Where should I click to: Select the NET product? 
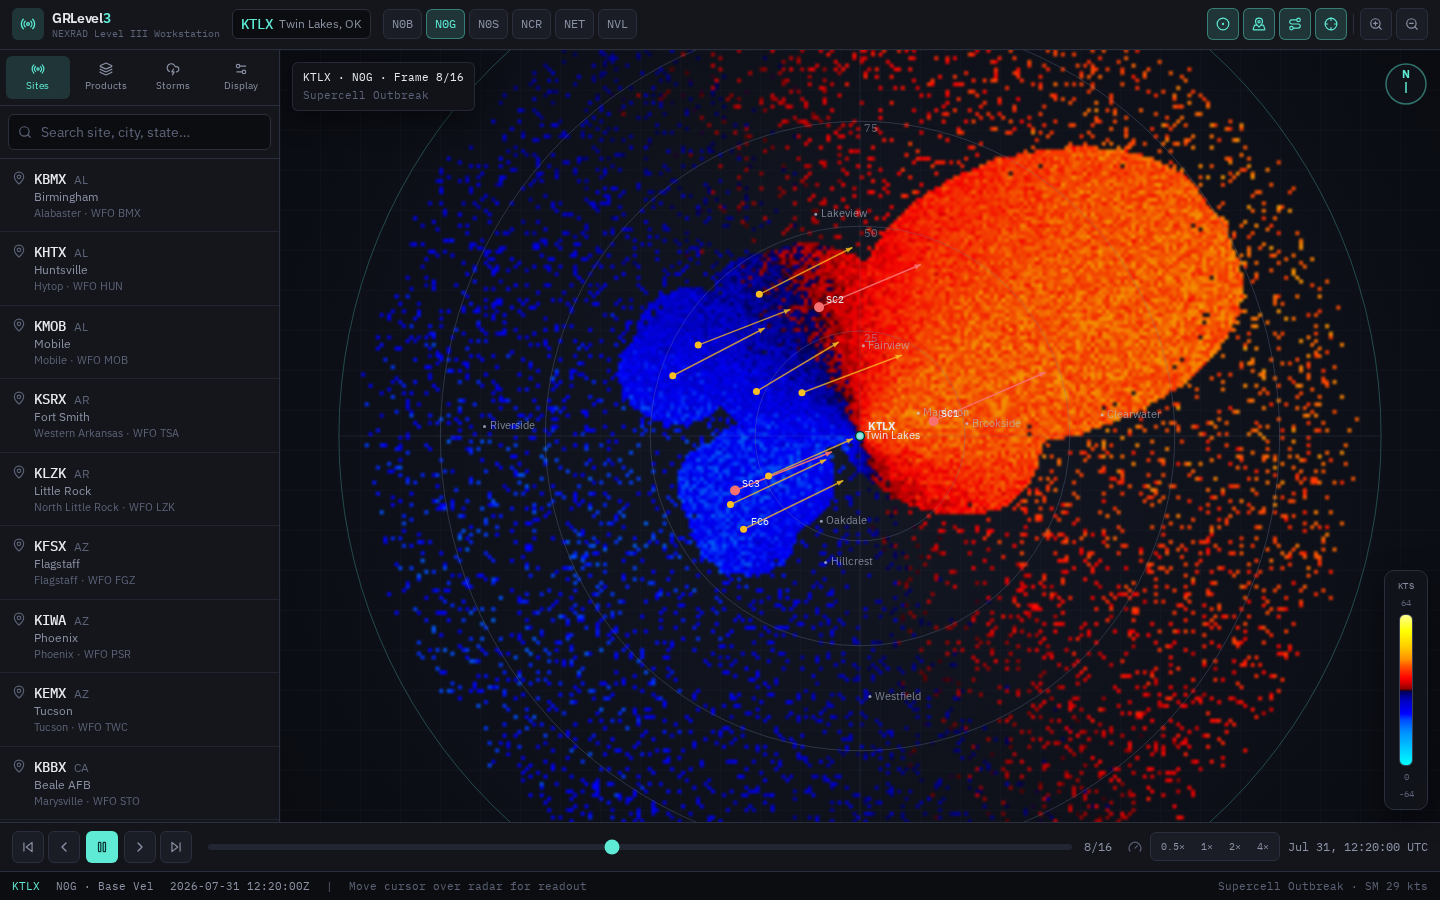click(x=574, y=24)
